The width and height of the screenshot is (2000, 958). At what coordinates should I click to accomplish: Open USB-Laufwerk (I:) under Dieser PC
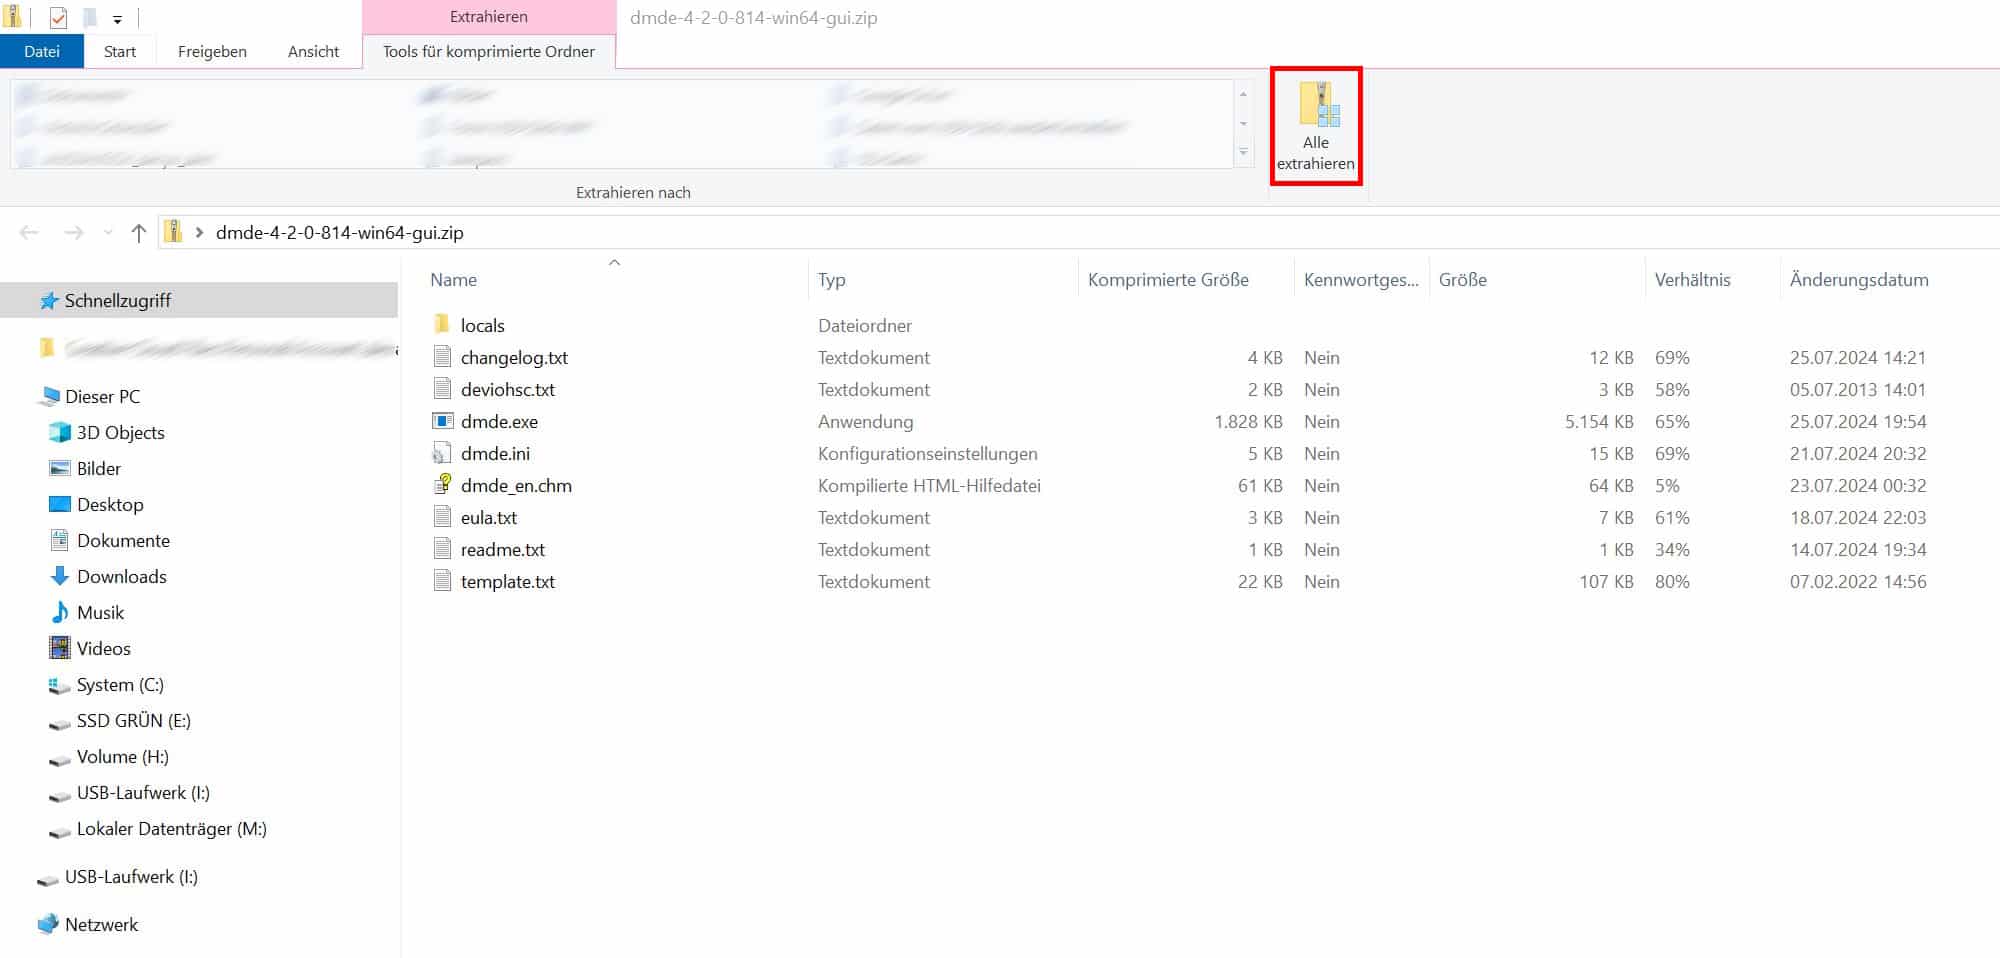point(143,792)
